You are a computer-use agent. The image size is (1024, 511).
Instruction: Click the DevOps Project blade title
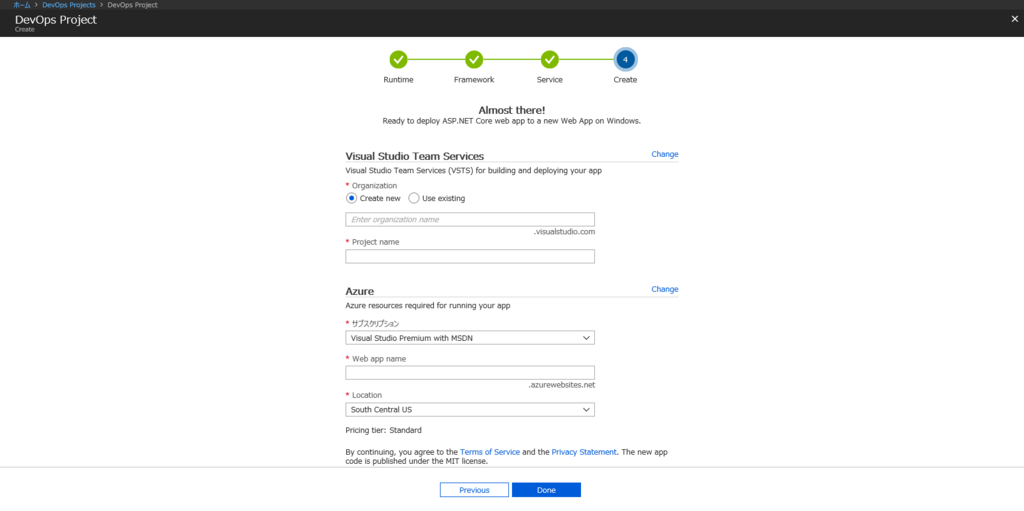tap(56, 20)
